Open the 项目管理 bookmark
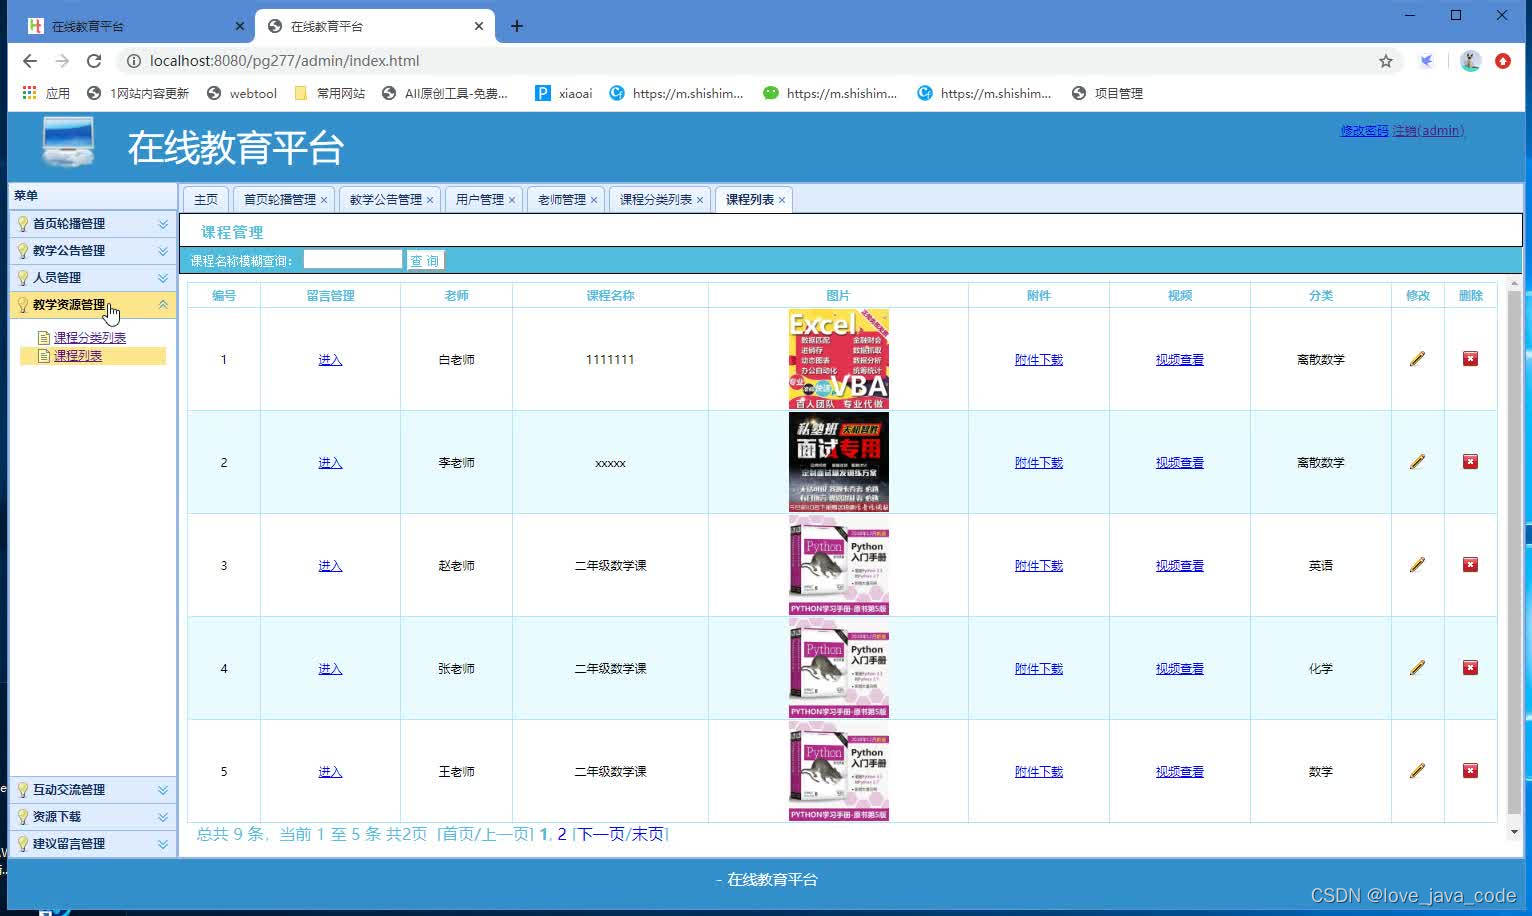The width and height of the screenshot is (1532, 916). [1107, 93]
